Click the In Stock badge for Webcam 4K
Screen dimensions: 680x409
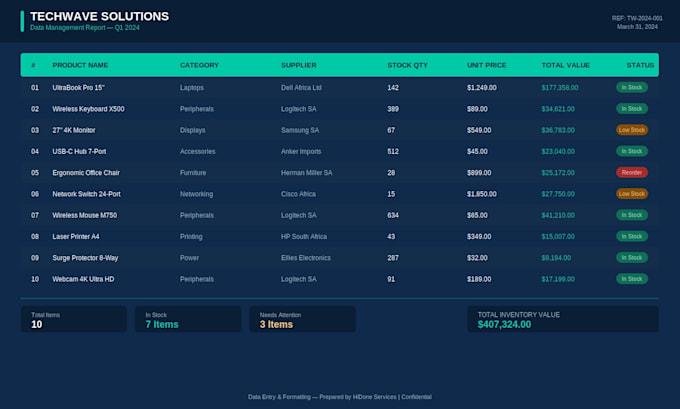[632, 279]
